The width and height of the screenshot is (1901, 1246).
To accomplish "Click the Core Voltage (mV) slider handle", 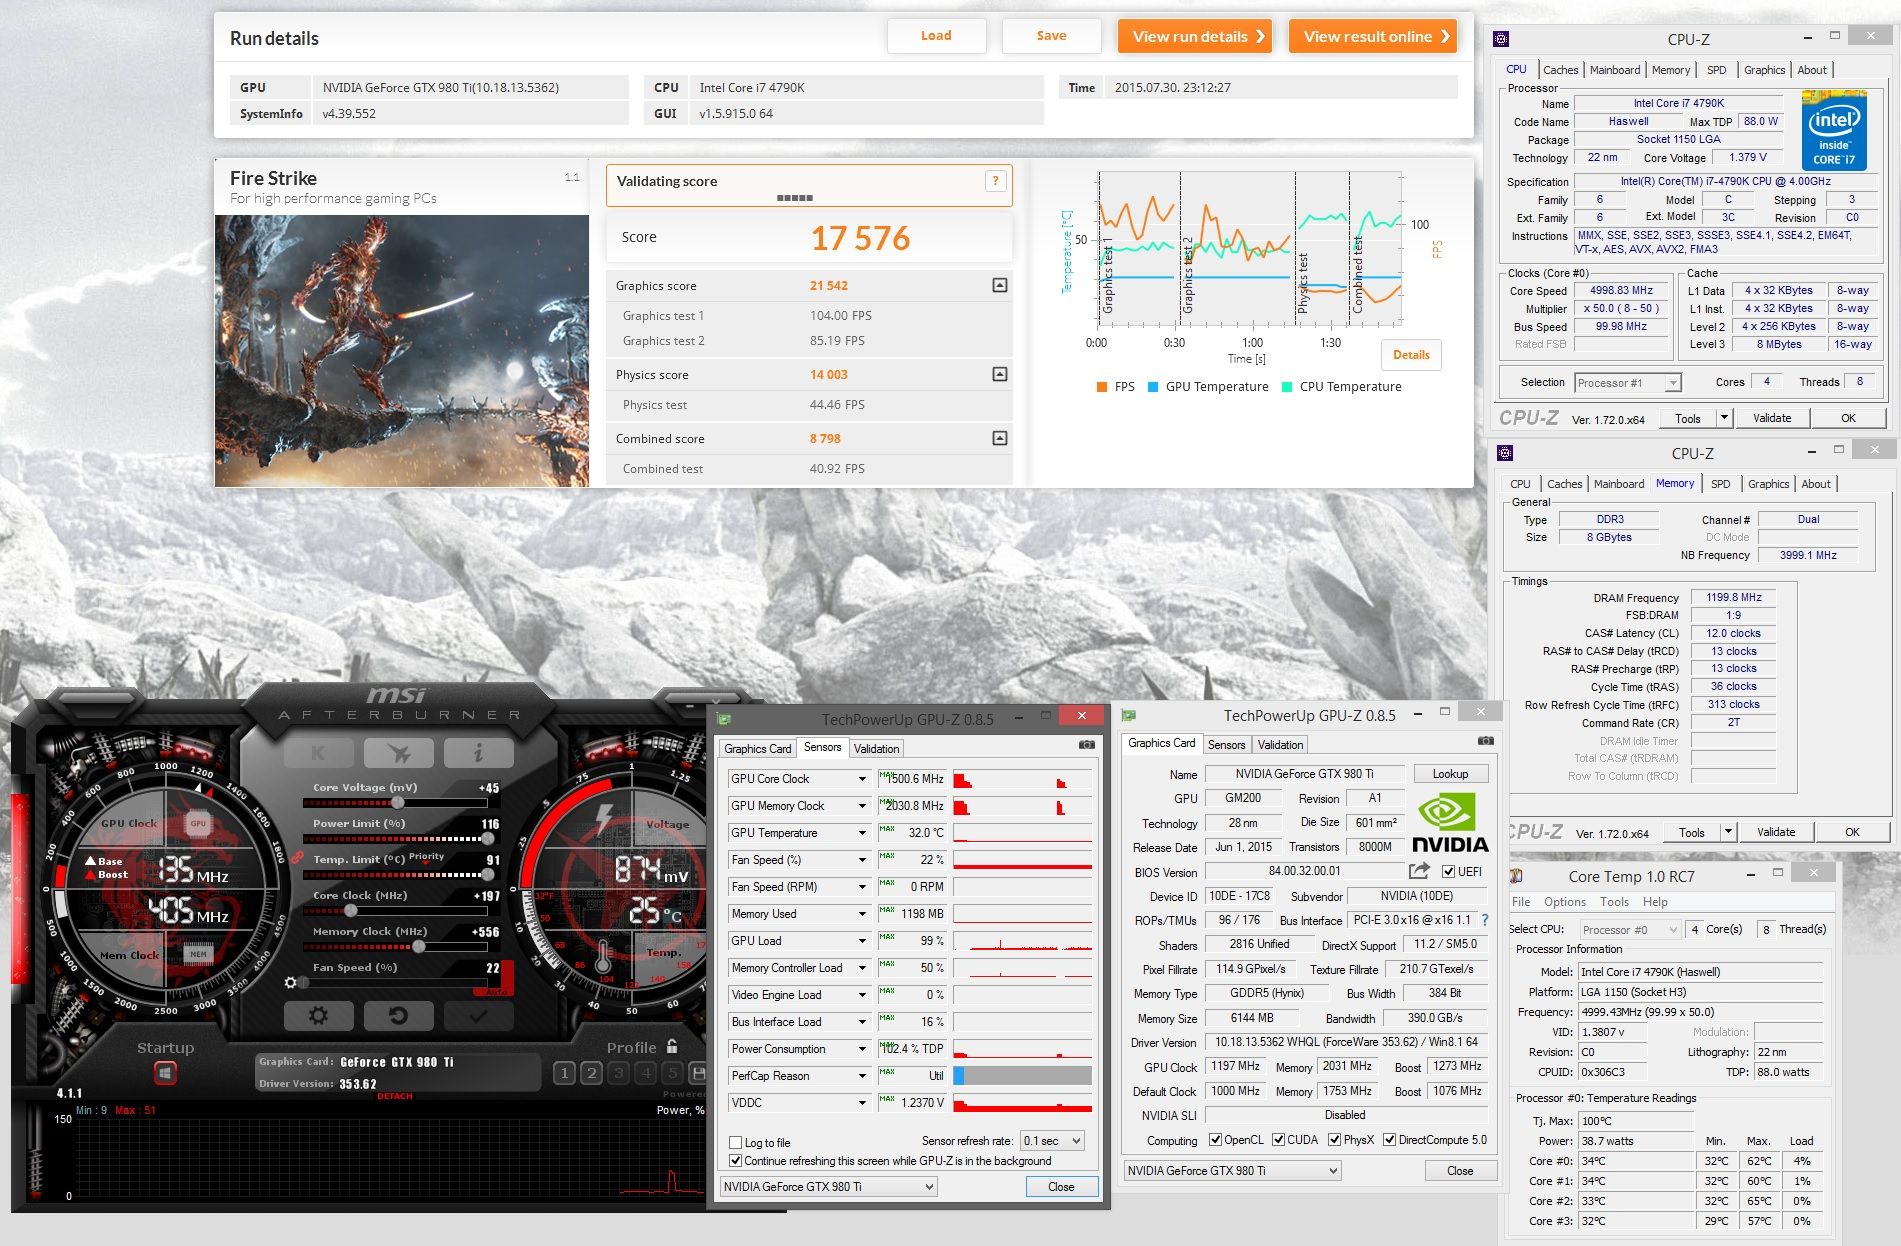I will [x=398, y=803].
